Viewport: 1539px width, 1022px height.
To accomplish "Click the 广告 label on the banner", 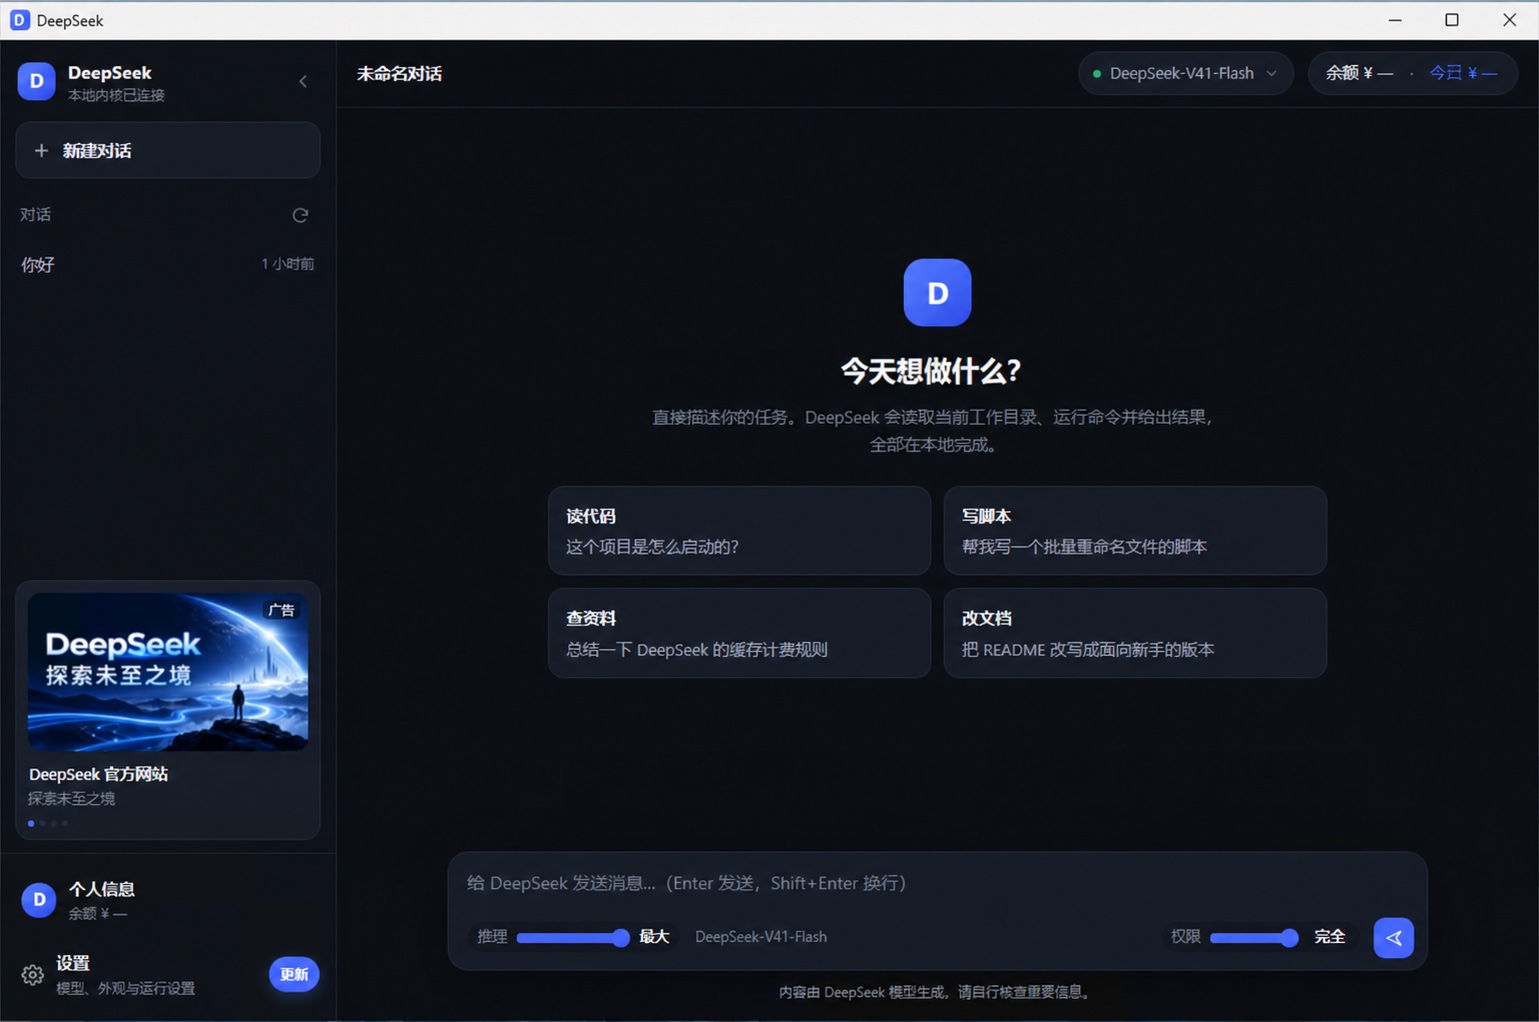I will tap(282, 610).
